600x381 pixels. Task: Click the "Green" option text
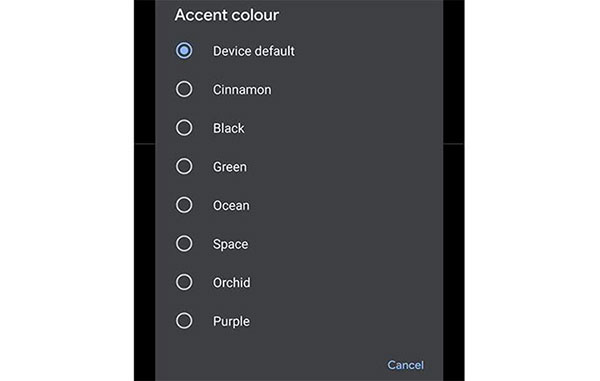point(230,167)
